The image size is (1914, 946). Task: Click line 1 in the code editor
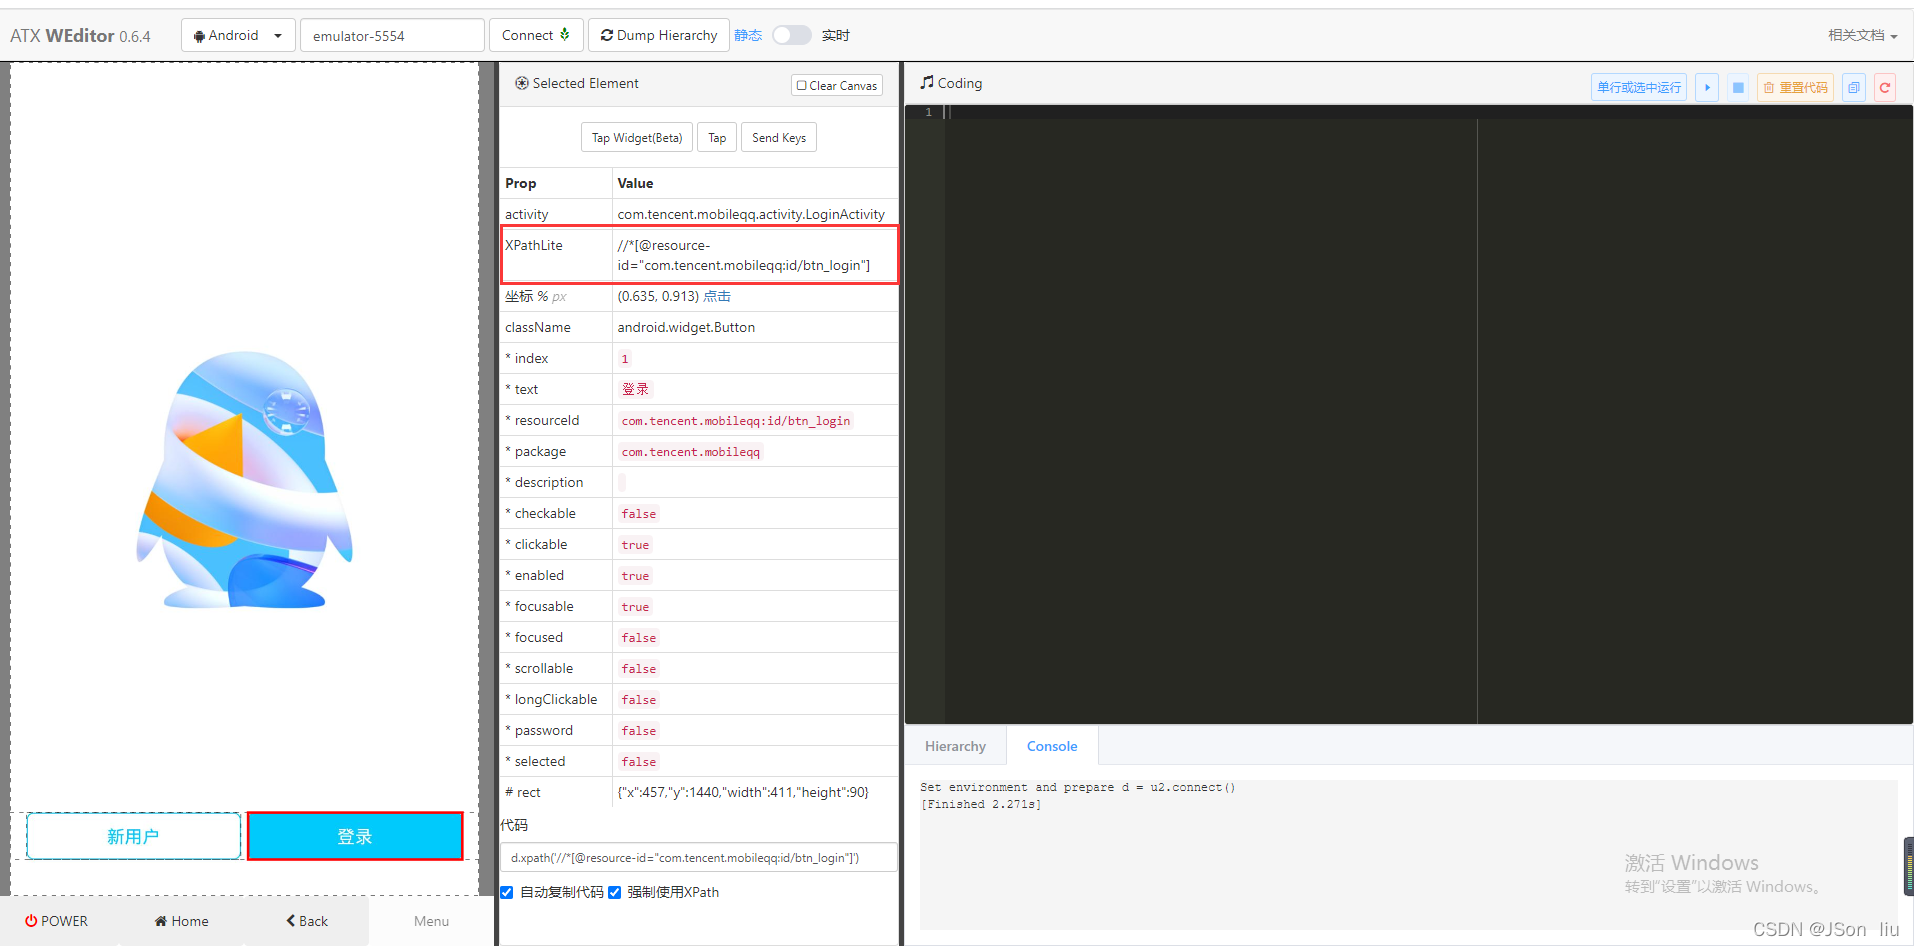click(x=1428, y=112)
